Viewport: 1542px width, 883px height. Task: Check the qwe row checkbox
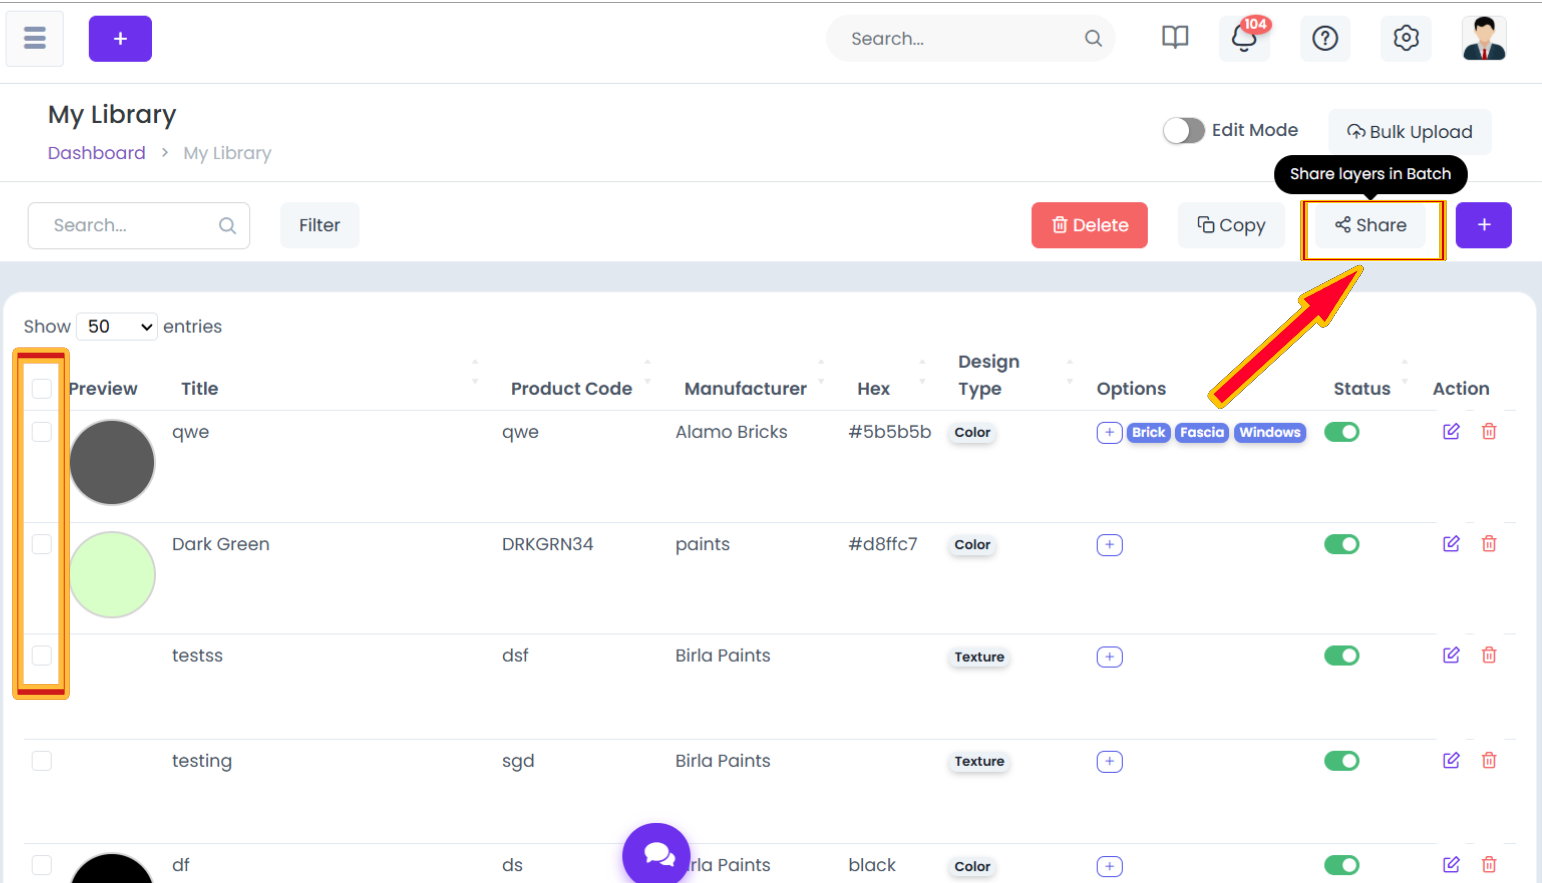41,431
